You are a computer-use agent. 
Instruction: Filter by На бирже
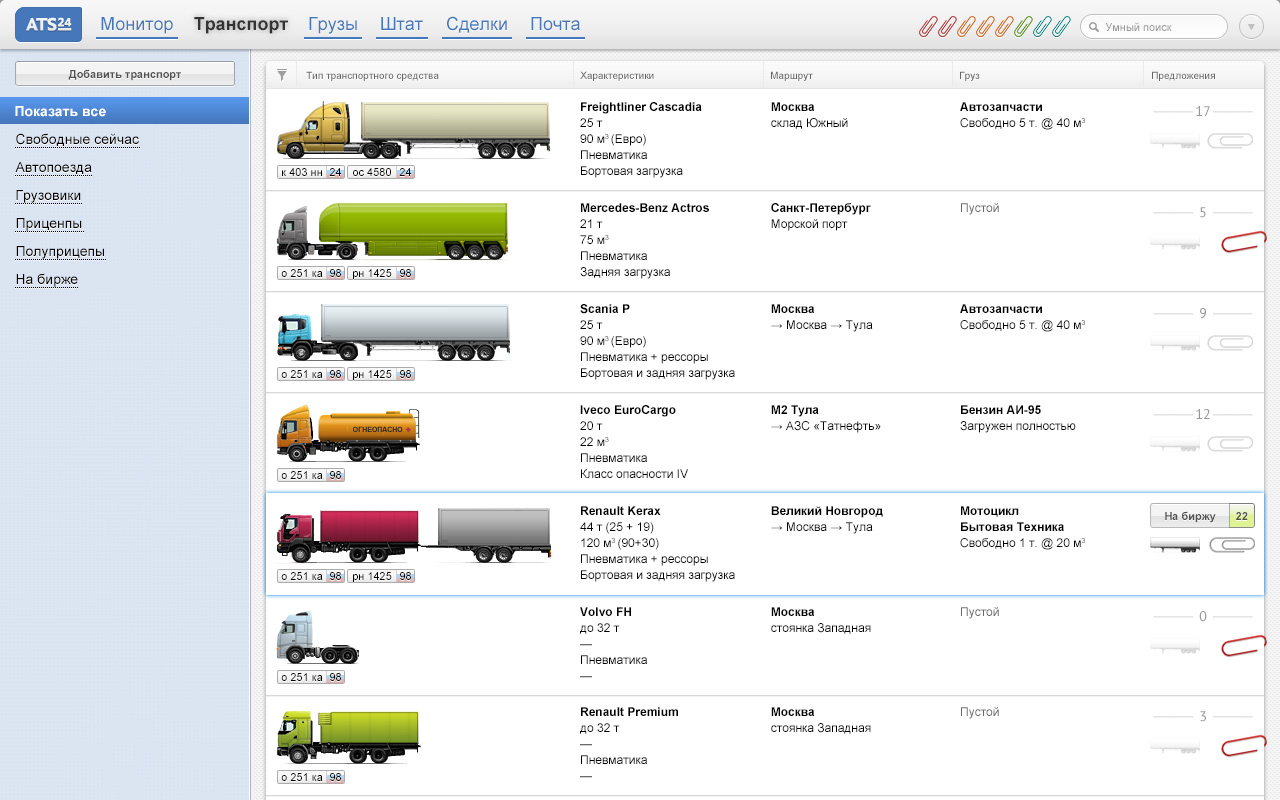click(46, 280)
